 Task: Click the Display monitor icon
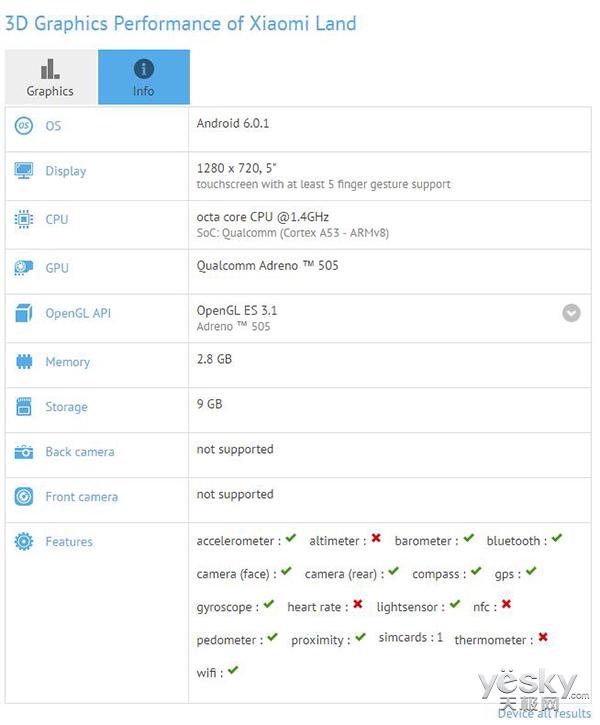click(x=24, y=171)
